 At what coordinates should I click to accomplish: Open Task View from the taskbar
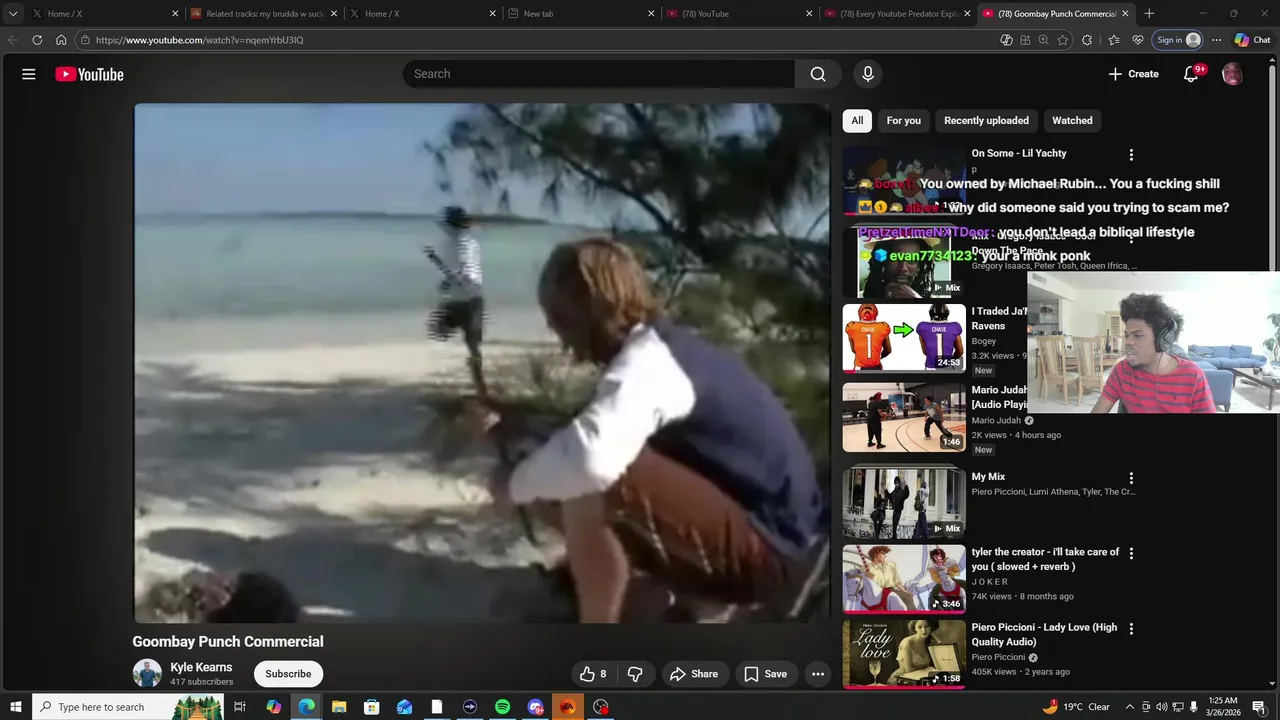click(240, 707)
